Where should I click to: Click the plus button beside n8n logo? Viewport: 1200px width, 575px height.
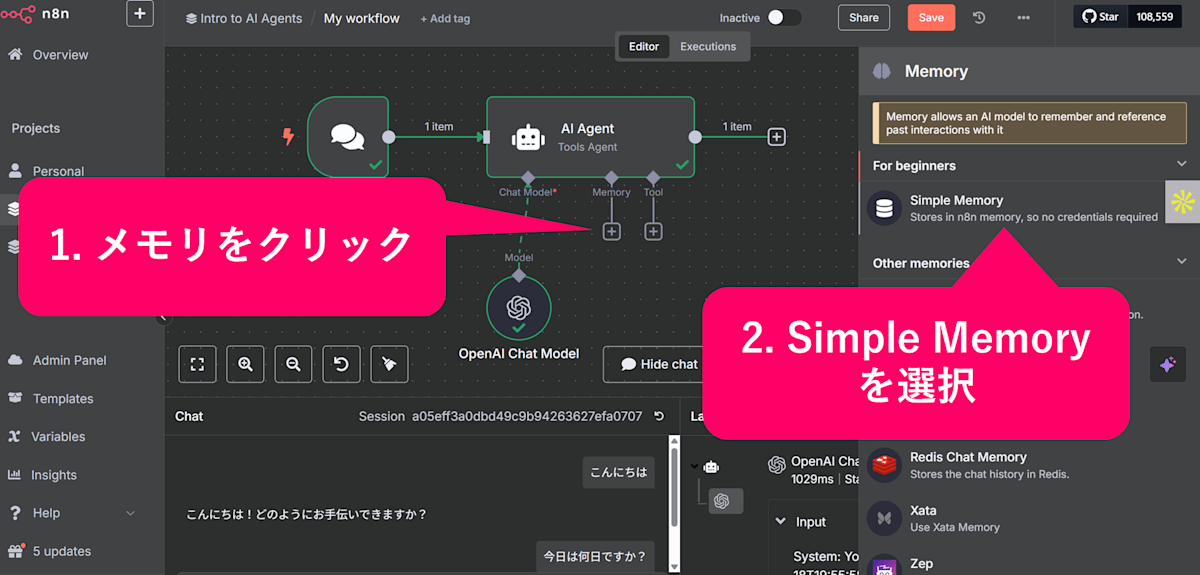coord(140,14)
